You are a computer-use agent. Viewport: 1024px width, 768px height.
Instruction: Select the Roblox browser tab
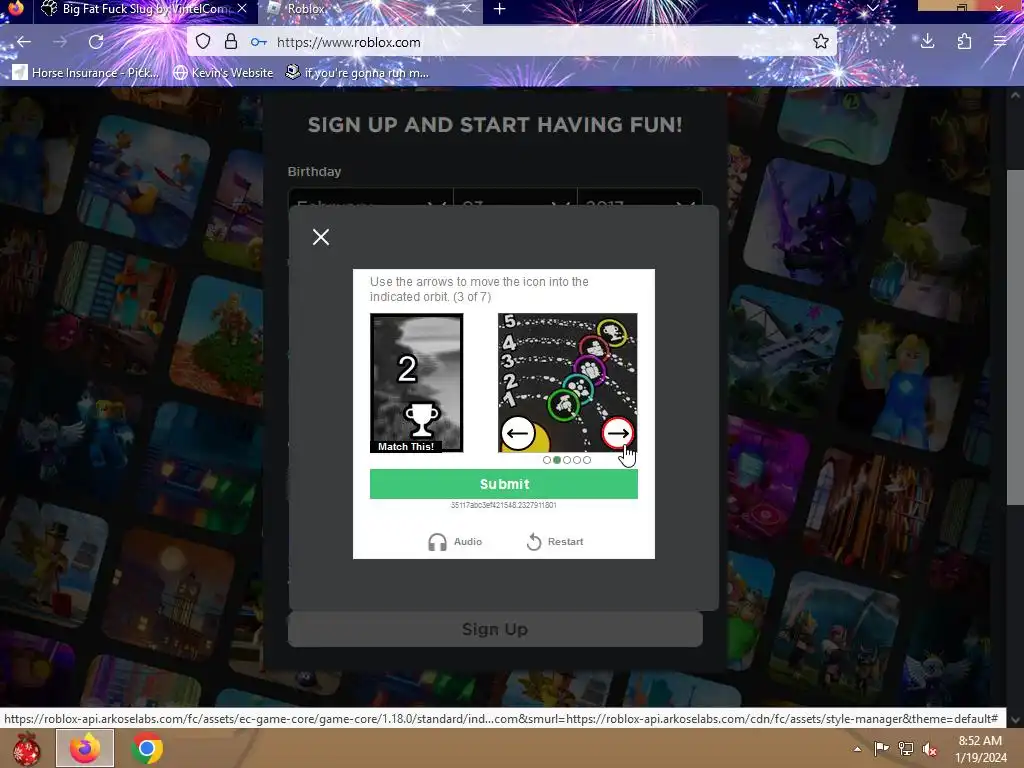click(370, 9)
